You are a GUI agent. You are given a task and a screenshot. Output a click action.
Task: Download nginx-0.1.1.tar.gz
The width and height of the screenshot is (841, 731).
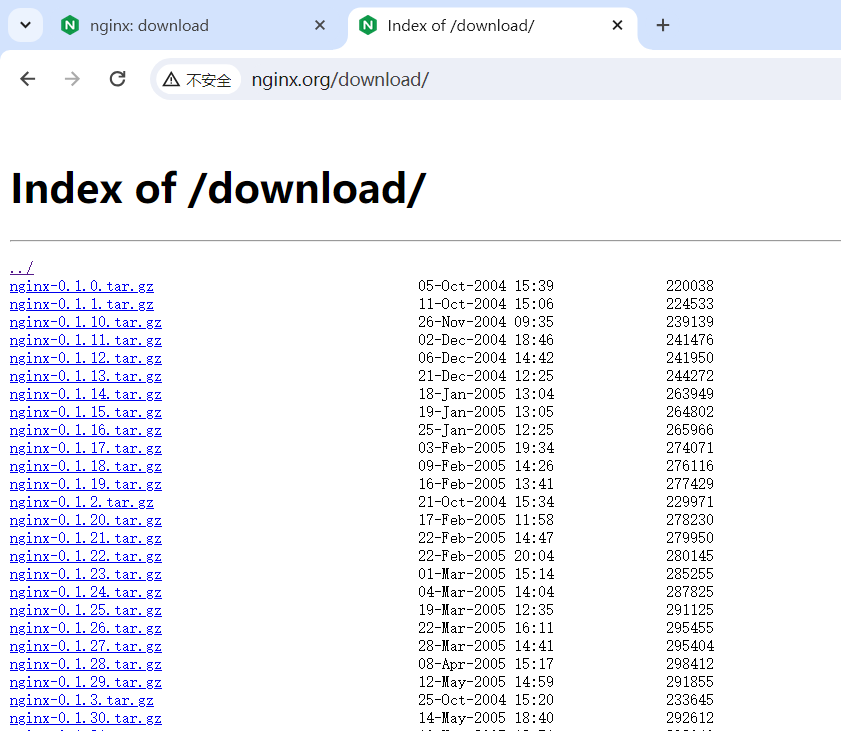(82, 304)
